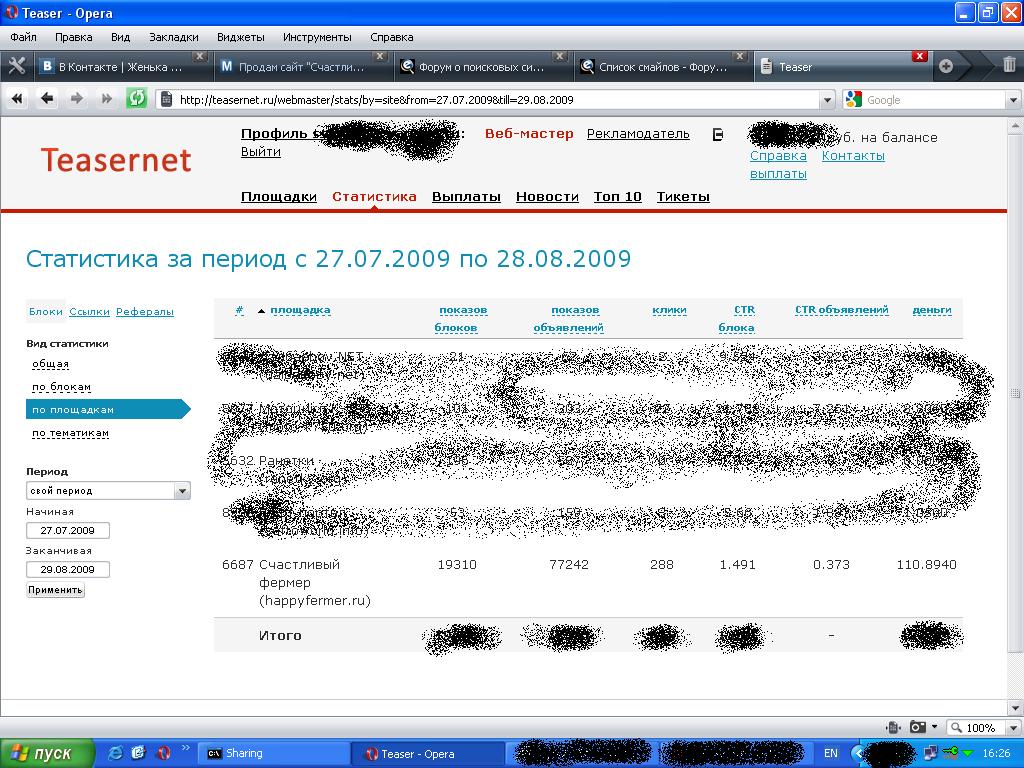
Task: Open the Площадки navigation link
Action: pos(279,197)
